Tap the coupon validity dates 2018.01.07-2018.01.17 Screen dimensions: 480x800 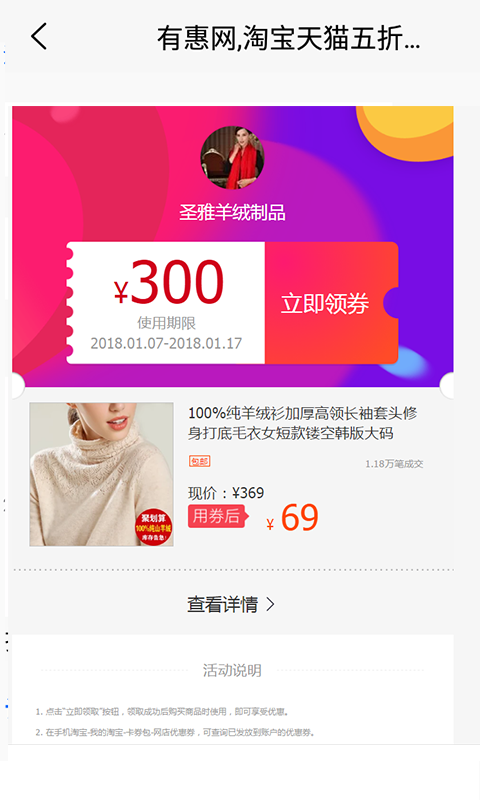pos(166,343)
